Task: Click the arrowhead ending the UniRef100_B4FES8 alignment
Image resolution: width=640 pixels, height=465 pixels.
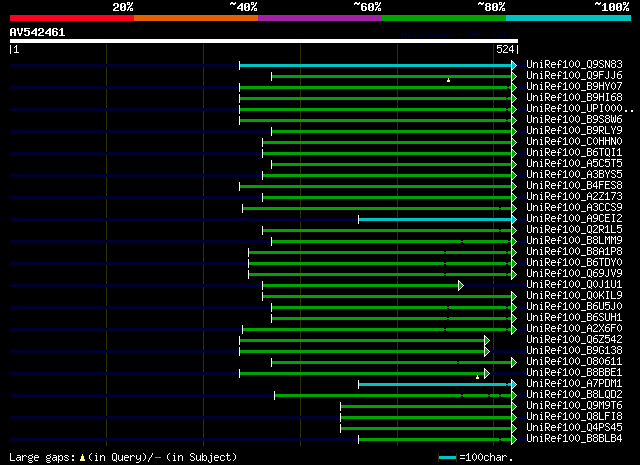Action: (x=514, y=187)
